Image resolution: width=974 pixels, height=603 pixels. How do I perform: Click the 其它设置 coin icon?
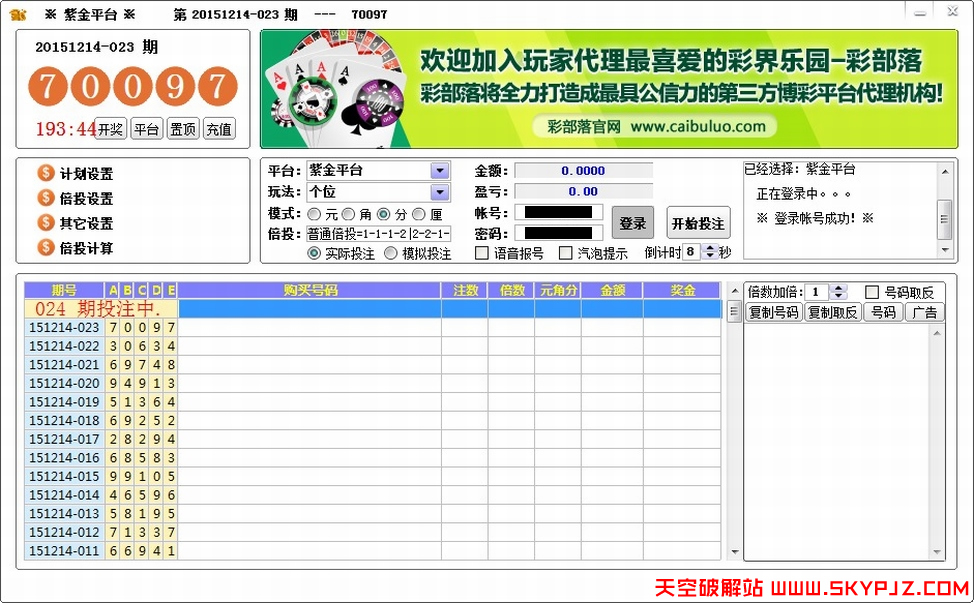tap(45, 223)
